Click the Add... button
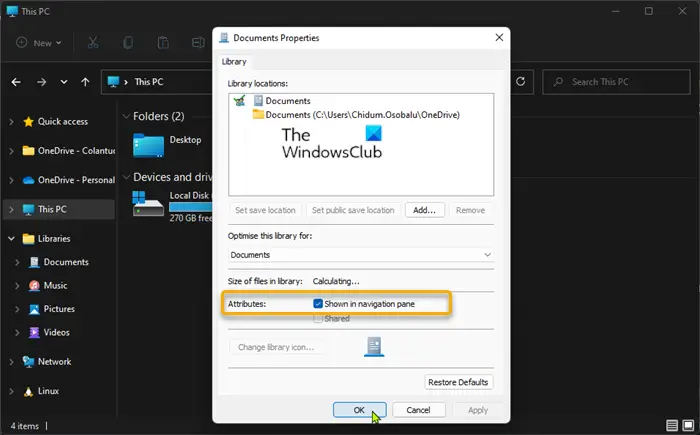Image resolution: width=700 pixels, height=435 pixels. (x=425, y=210)
